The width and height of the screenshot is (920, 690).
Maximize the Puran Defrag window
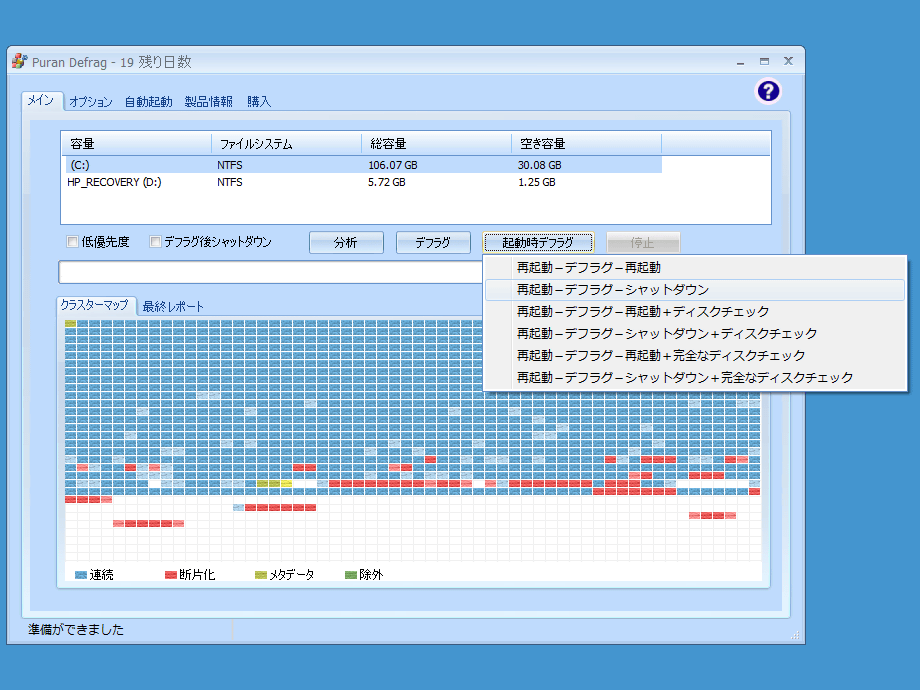(x=764, y=62)
